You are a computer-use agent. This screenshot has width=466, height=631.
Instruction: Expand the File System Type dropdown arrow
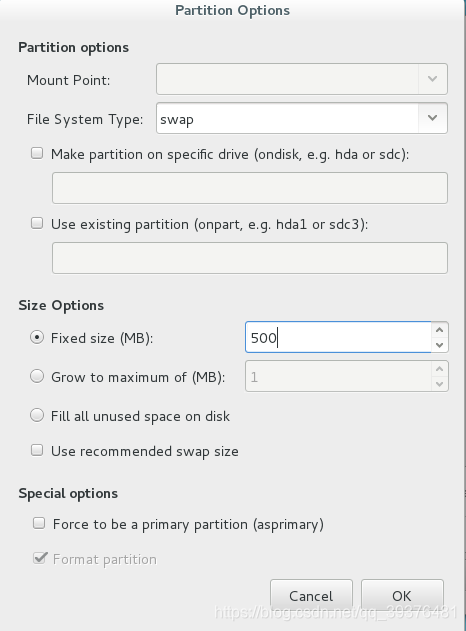(433, 118)
